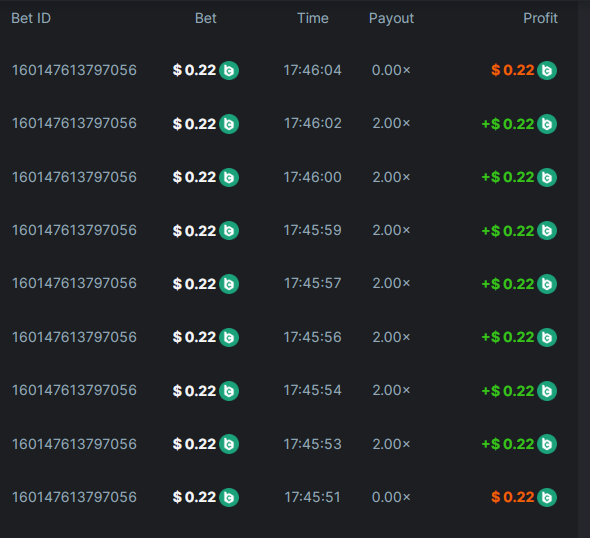Select the 2.00× payout at 17:45:57
Image resolution: width=590 pixels, height=538 pixels.
(x=391, y=283)
